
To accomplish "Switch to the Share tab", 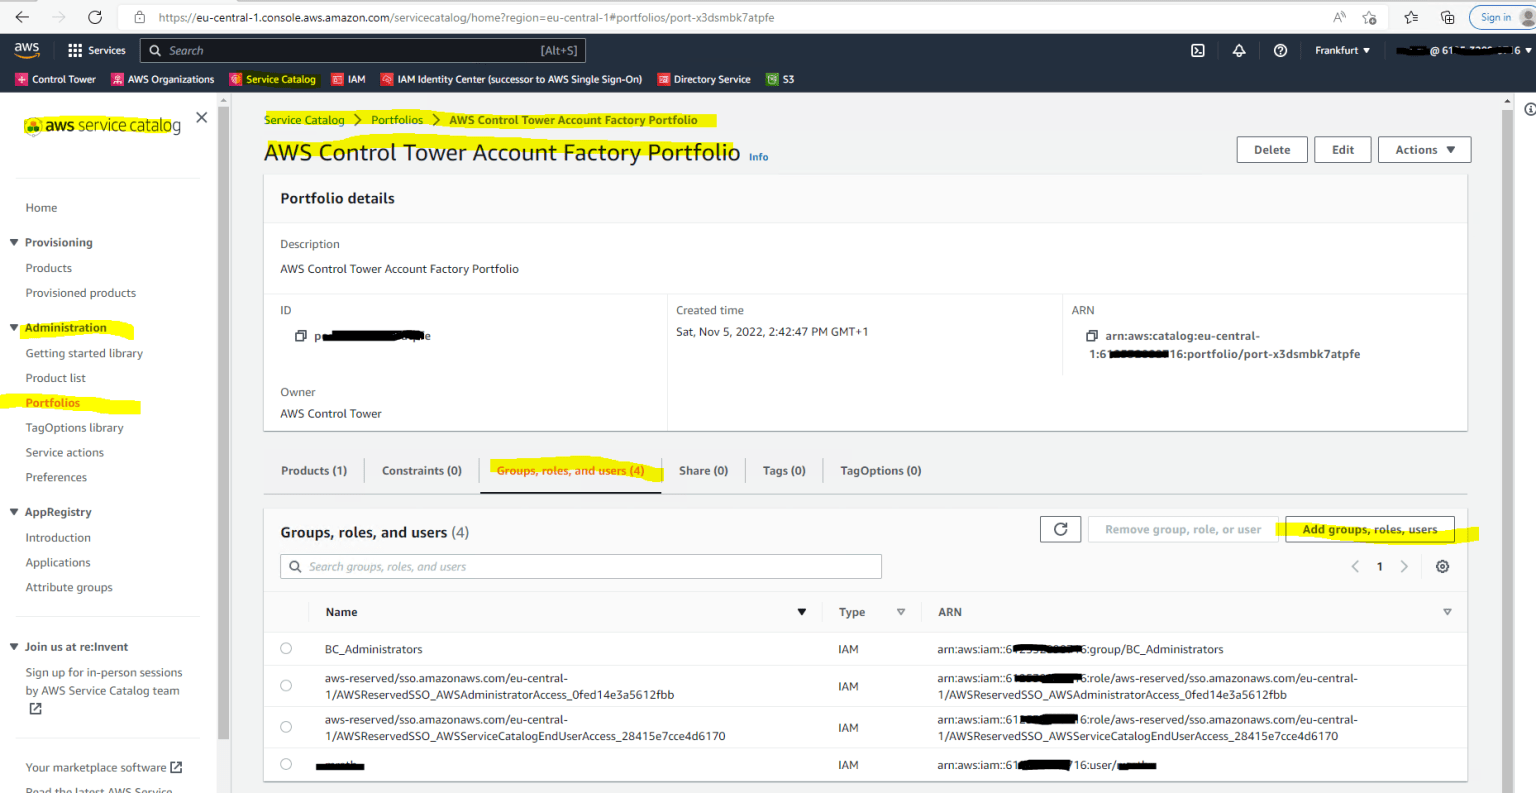I will coord(703,470).
